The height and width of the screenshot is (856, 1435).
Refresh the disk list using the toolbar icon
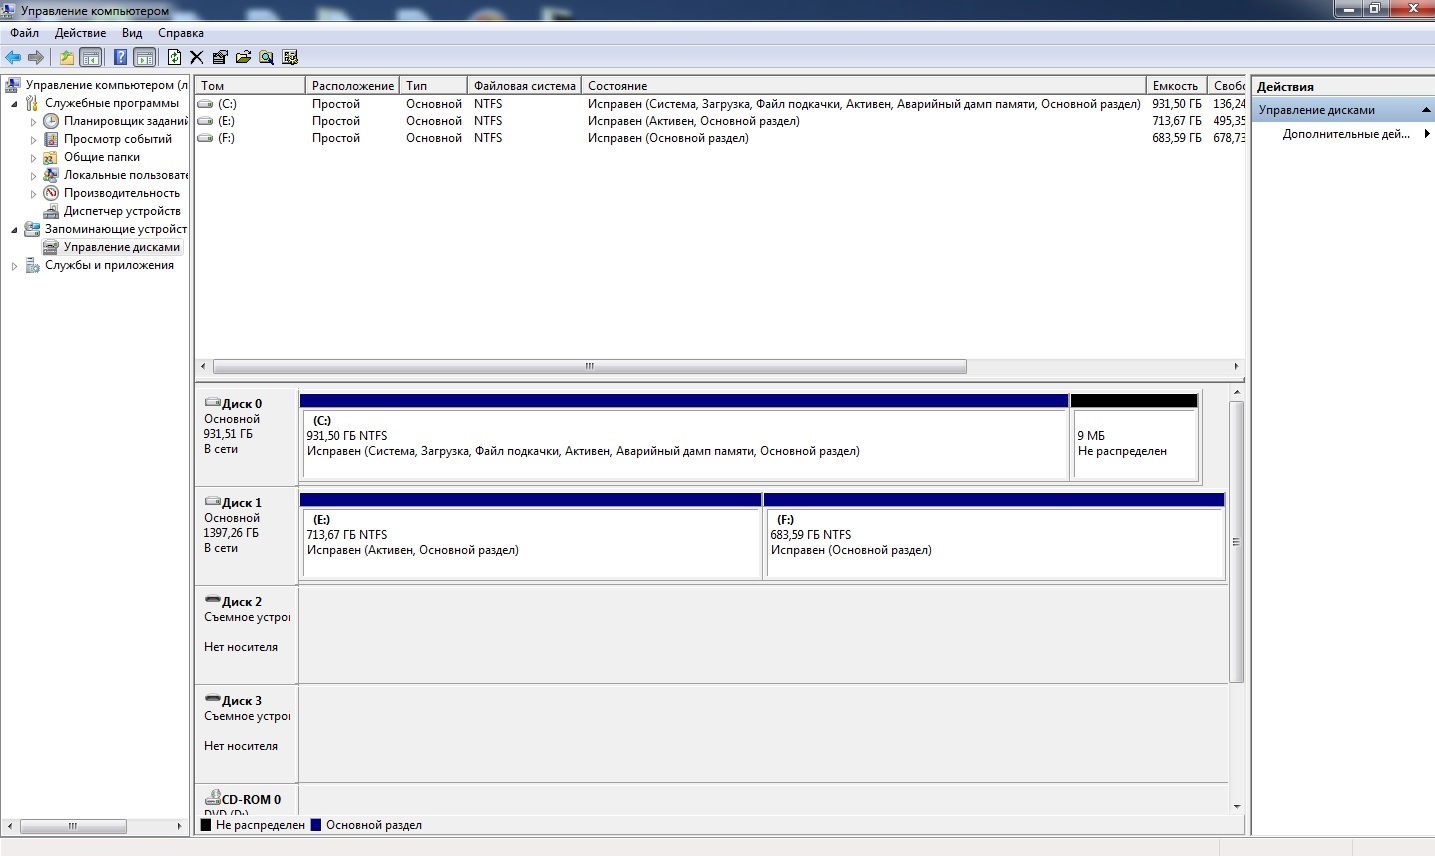pos(174,57)
